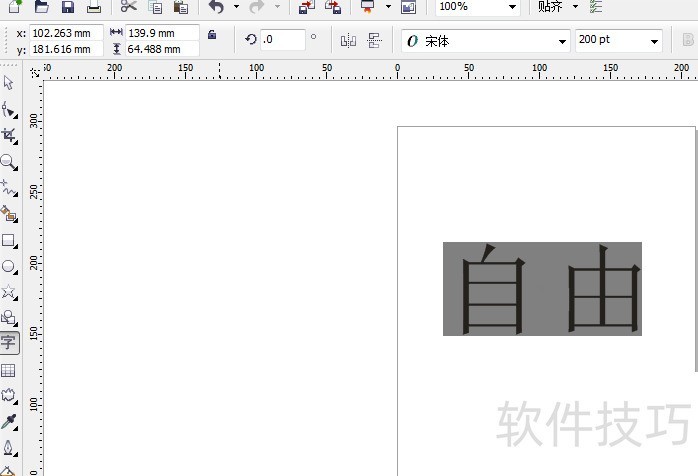Select the Ellipse tool
The height and width of the screenshot is (476, 698).
[x=9, y=266]
